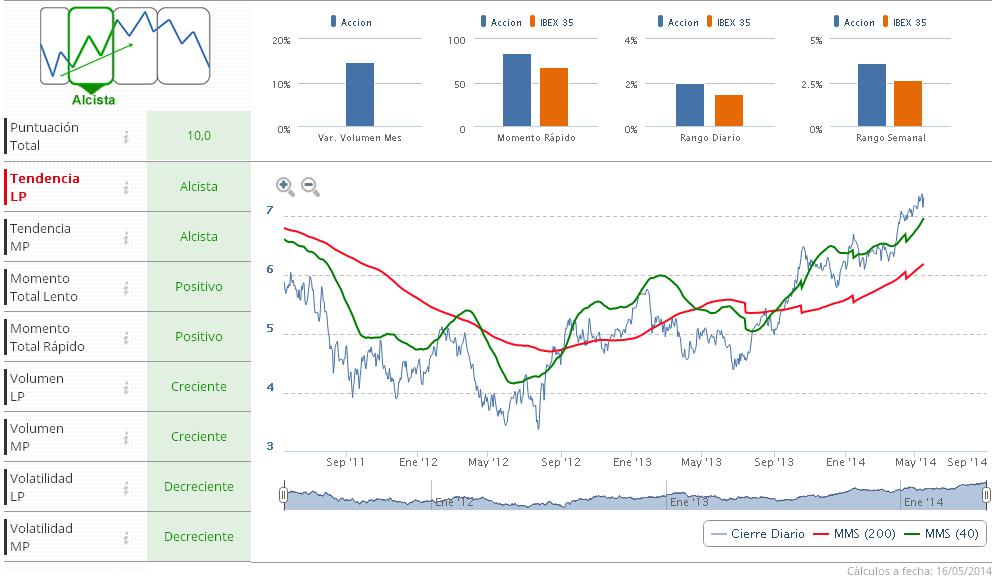
Task: Zoom out of the price chart
Action: pos(310,187)
